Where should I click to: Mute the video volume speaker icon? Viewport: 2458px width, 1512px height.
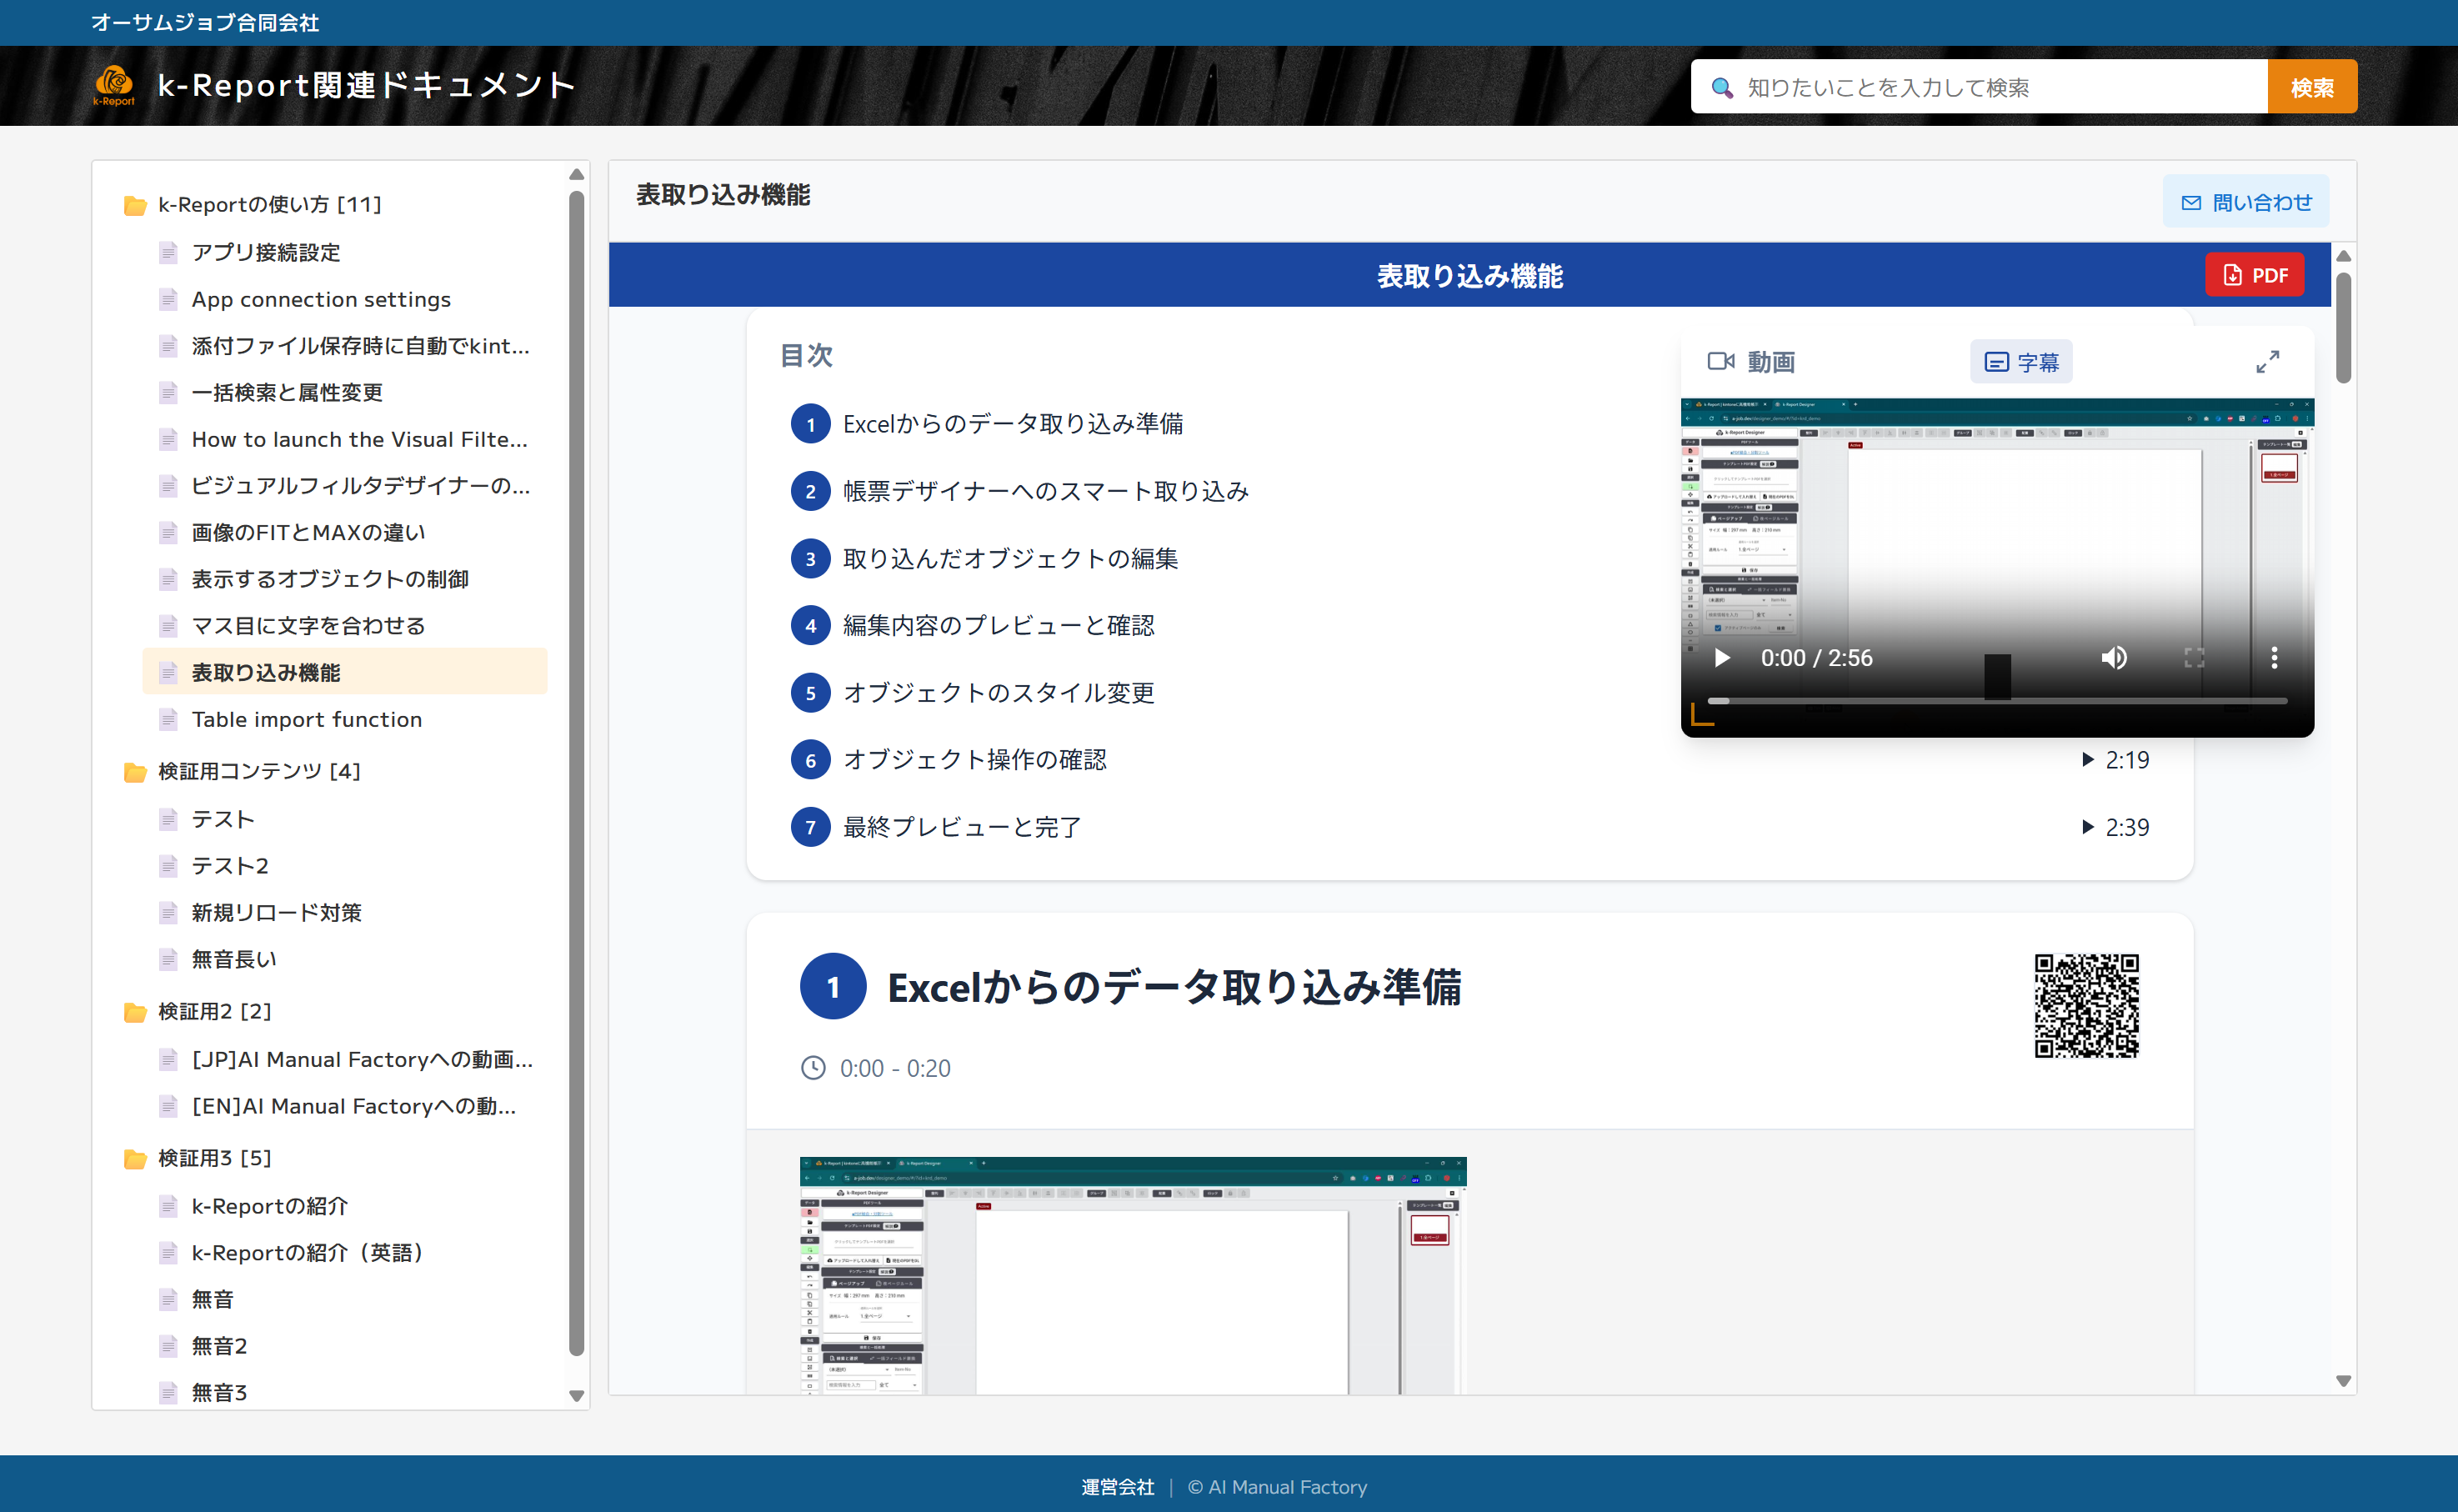pos(2113,658)
